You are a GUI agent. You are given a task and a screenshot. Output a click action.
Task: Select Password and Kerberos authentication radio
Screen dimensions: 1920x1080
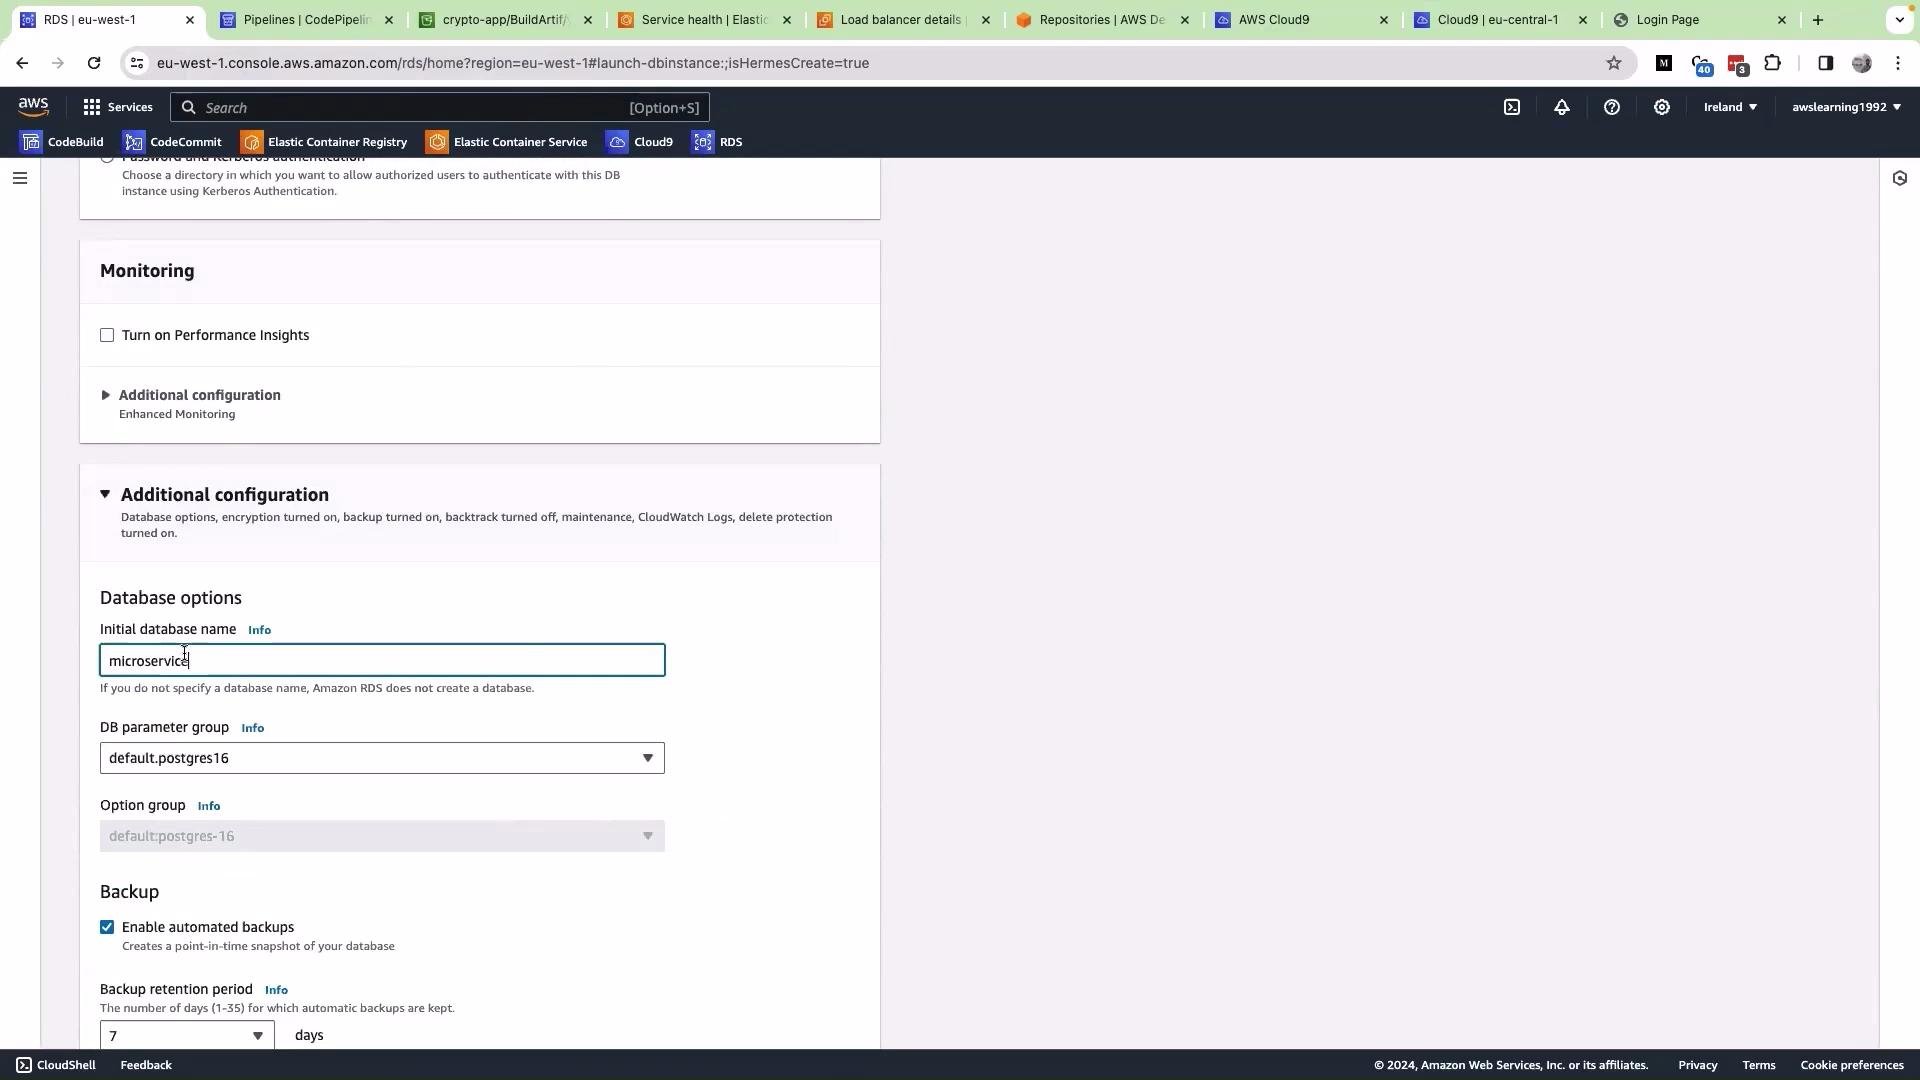(x=107, y=158)
